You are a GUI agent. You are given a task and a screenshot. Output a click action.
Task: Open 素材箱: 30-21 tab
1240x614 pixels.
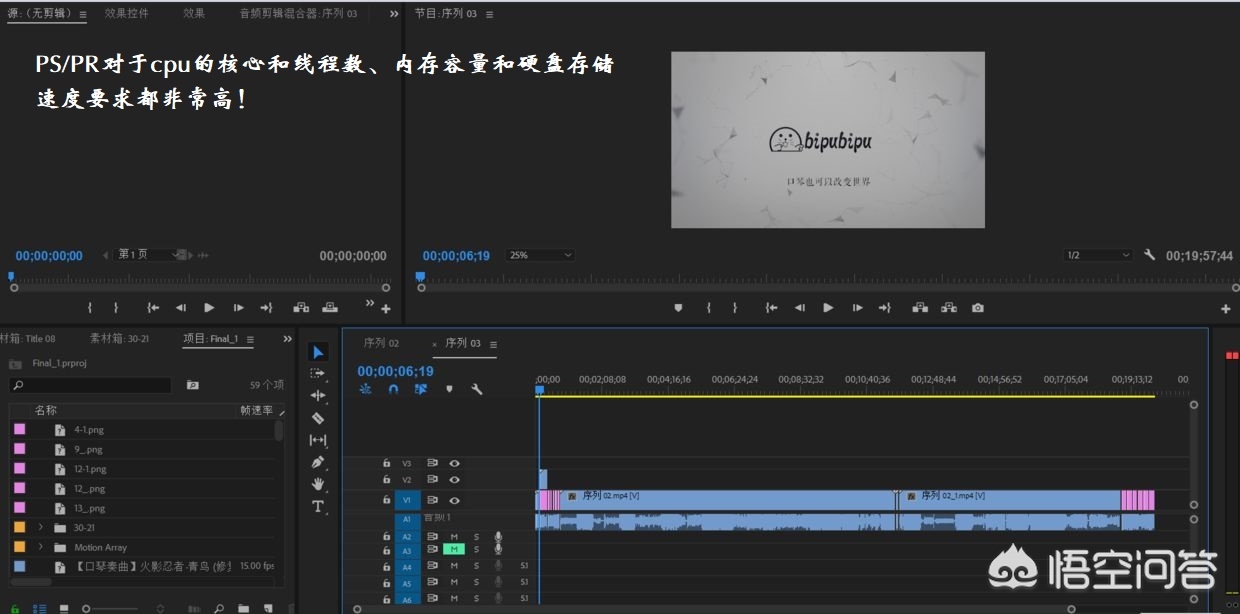119,339
